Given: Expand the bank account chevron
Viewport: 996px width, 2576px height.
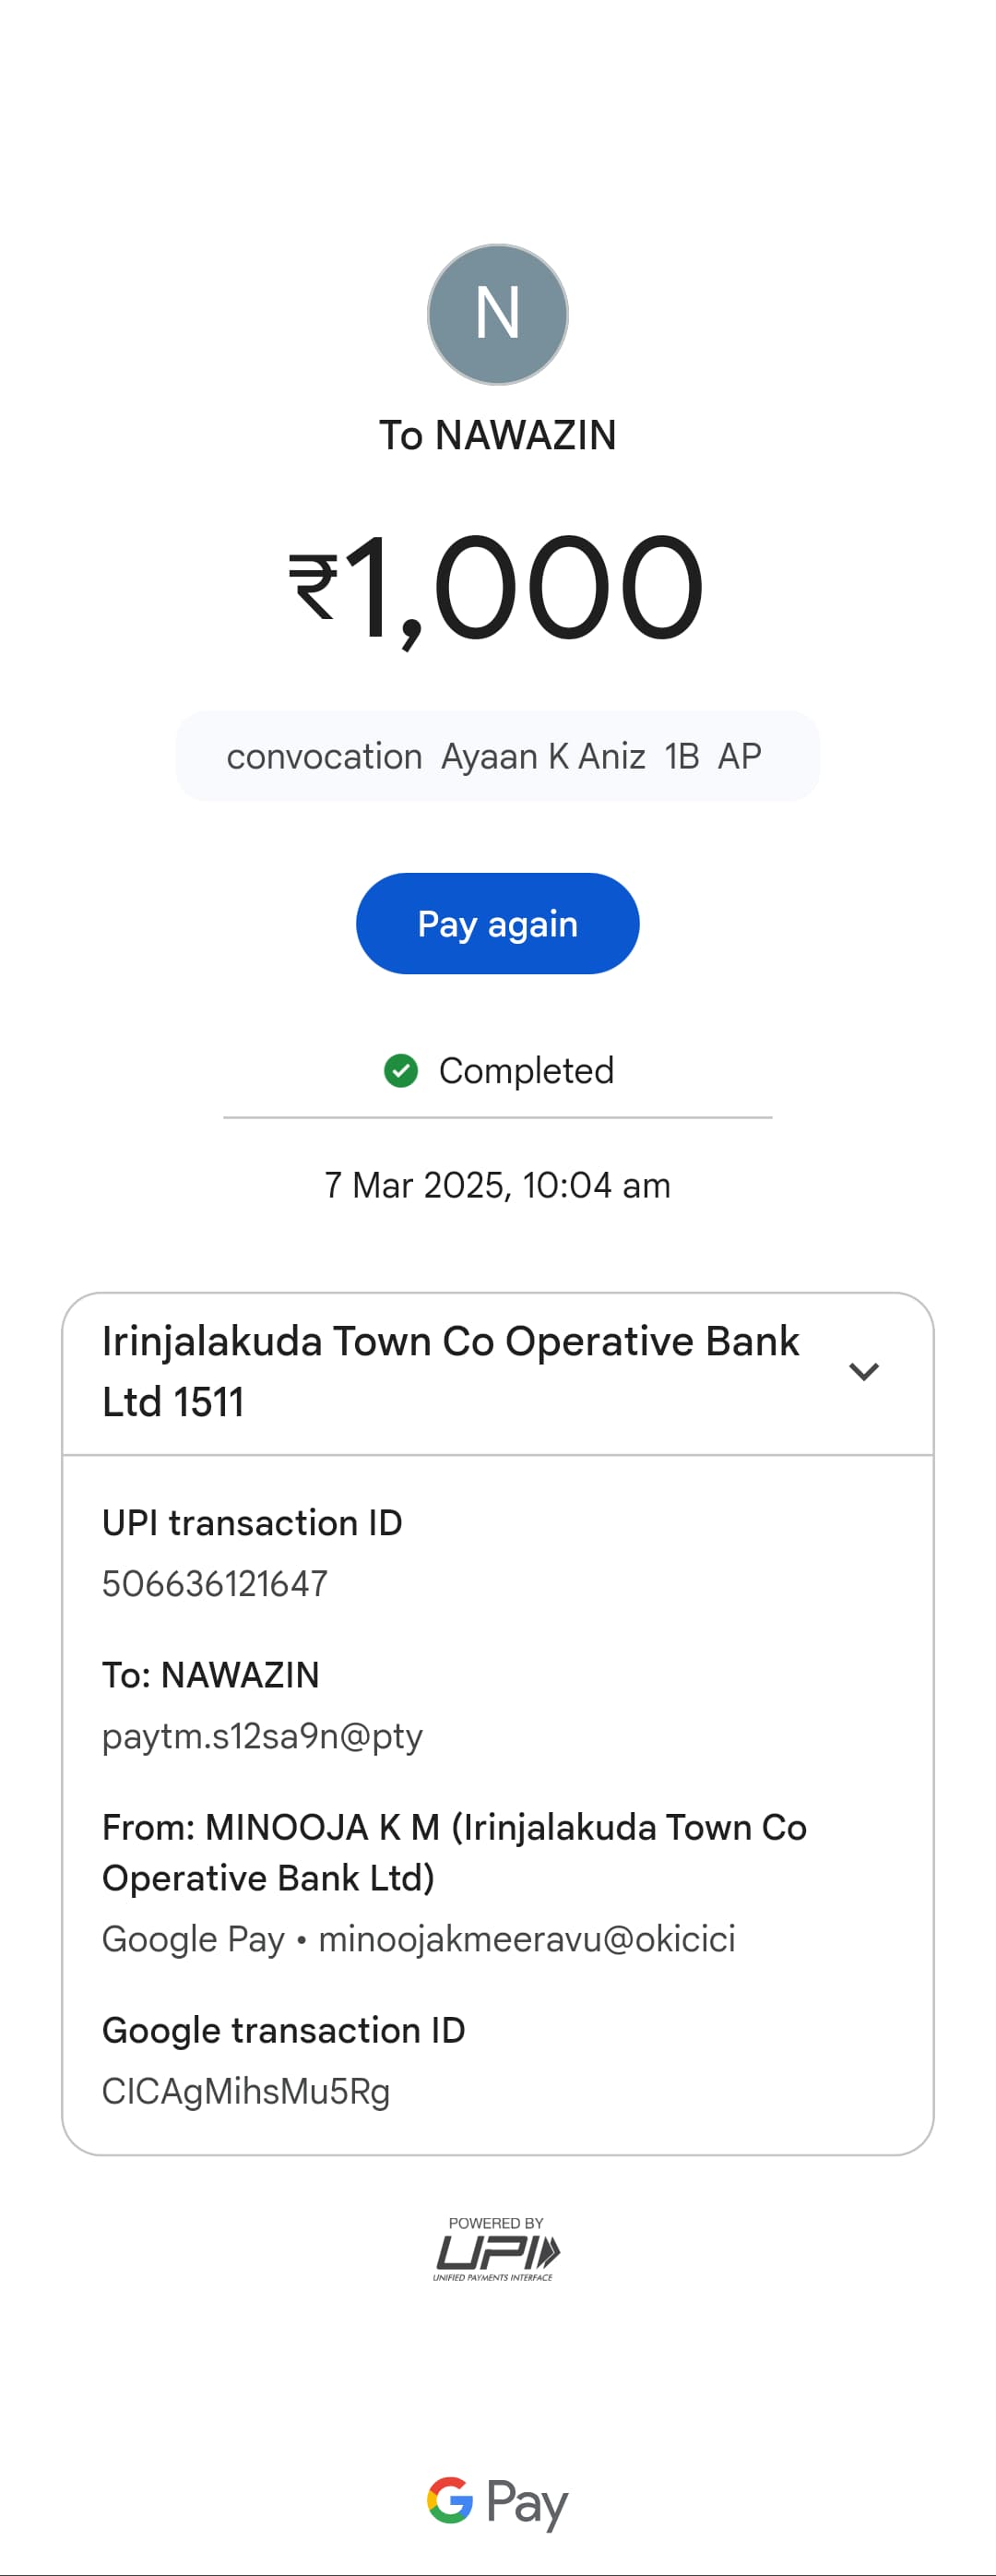Looking at the screenshot, I should tap(863, 1371).
